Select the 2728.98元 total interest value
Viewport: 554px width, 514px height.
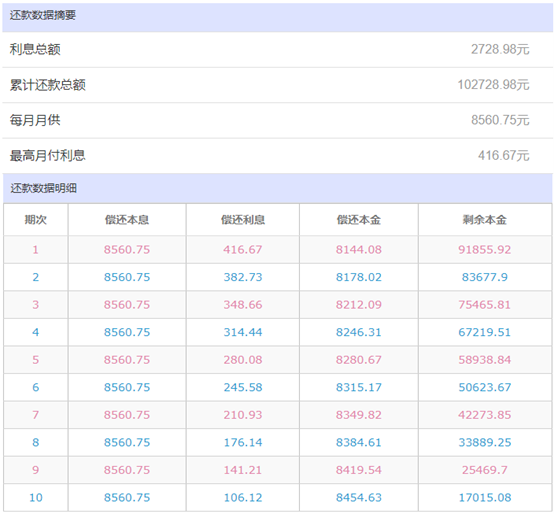(500, 49)
